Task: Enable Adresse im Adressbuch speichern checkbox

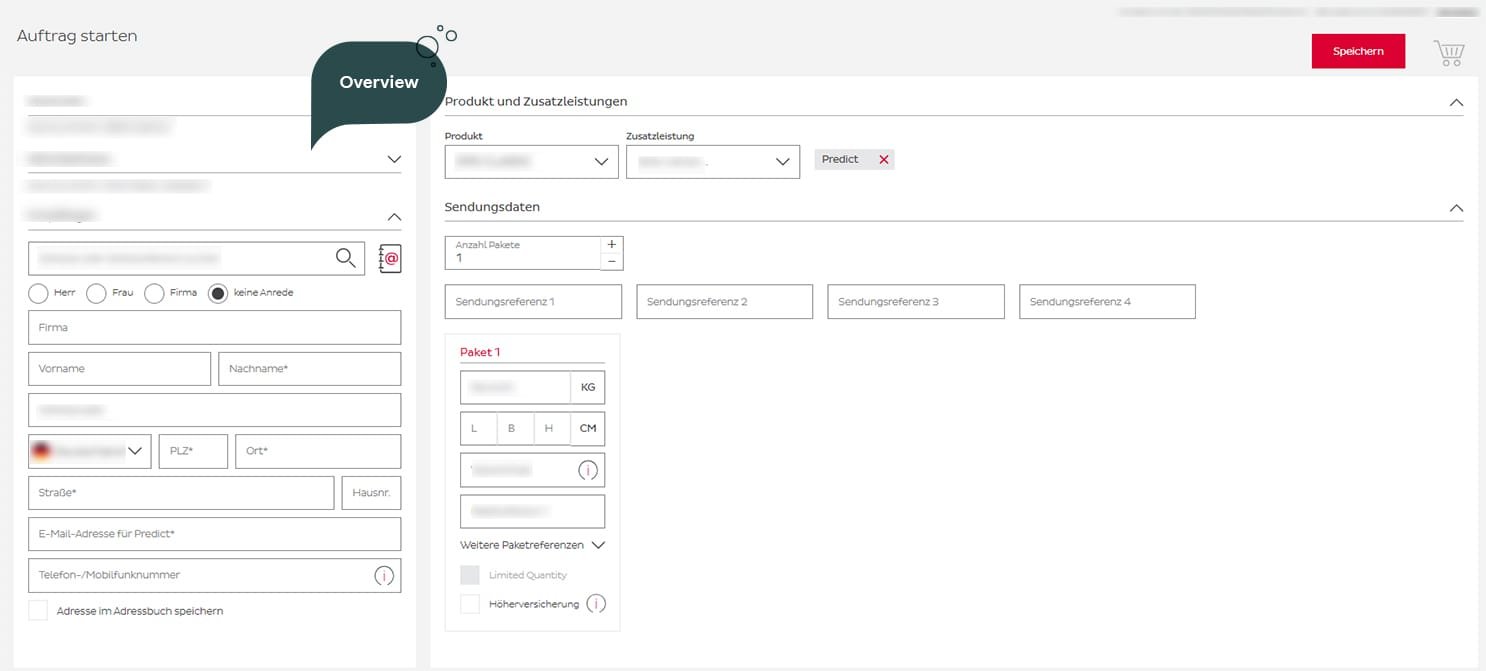Action: pos(38,611)
